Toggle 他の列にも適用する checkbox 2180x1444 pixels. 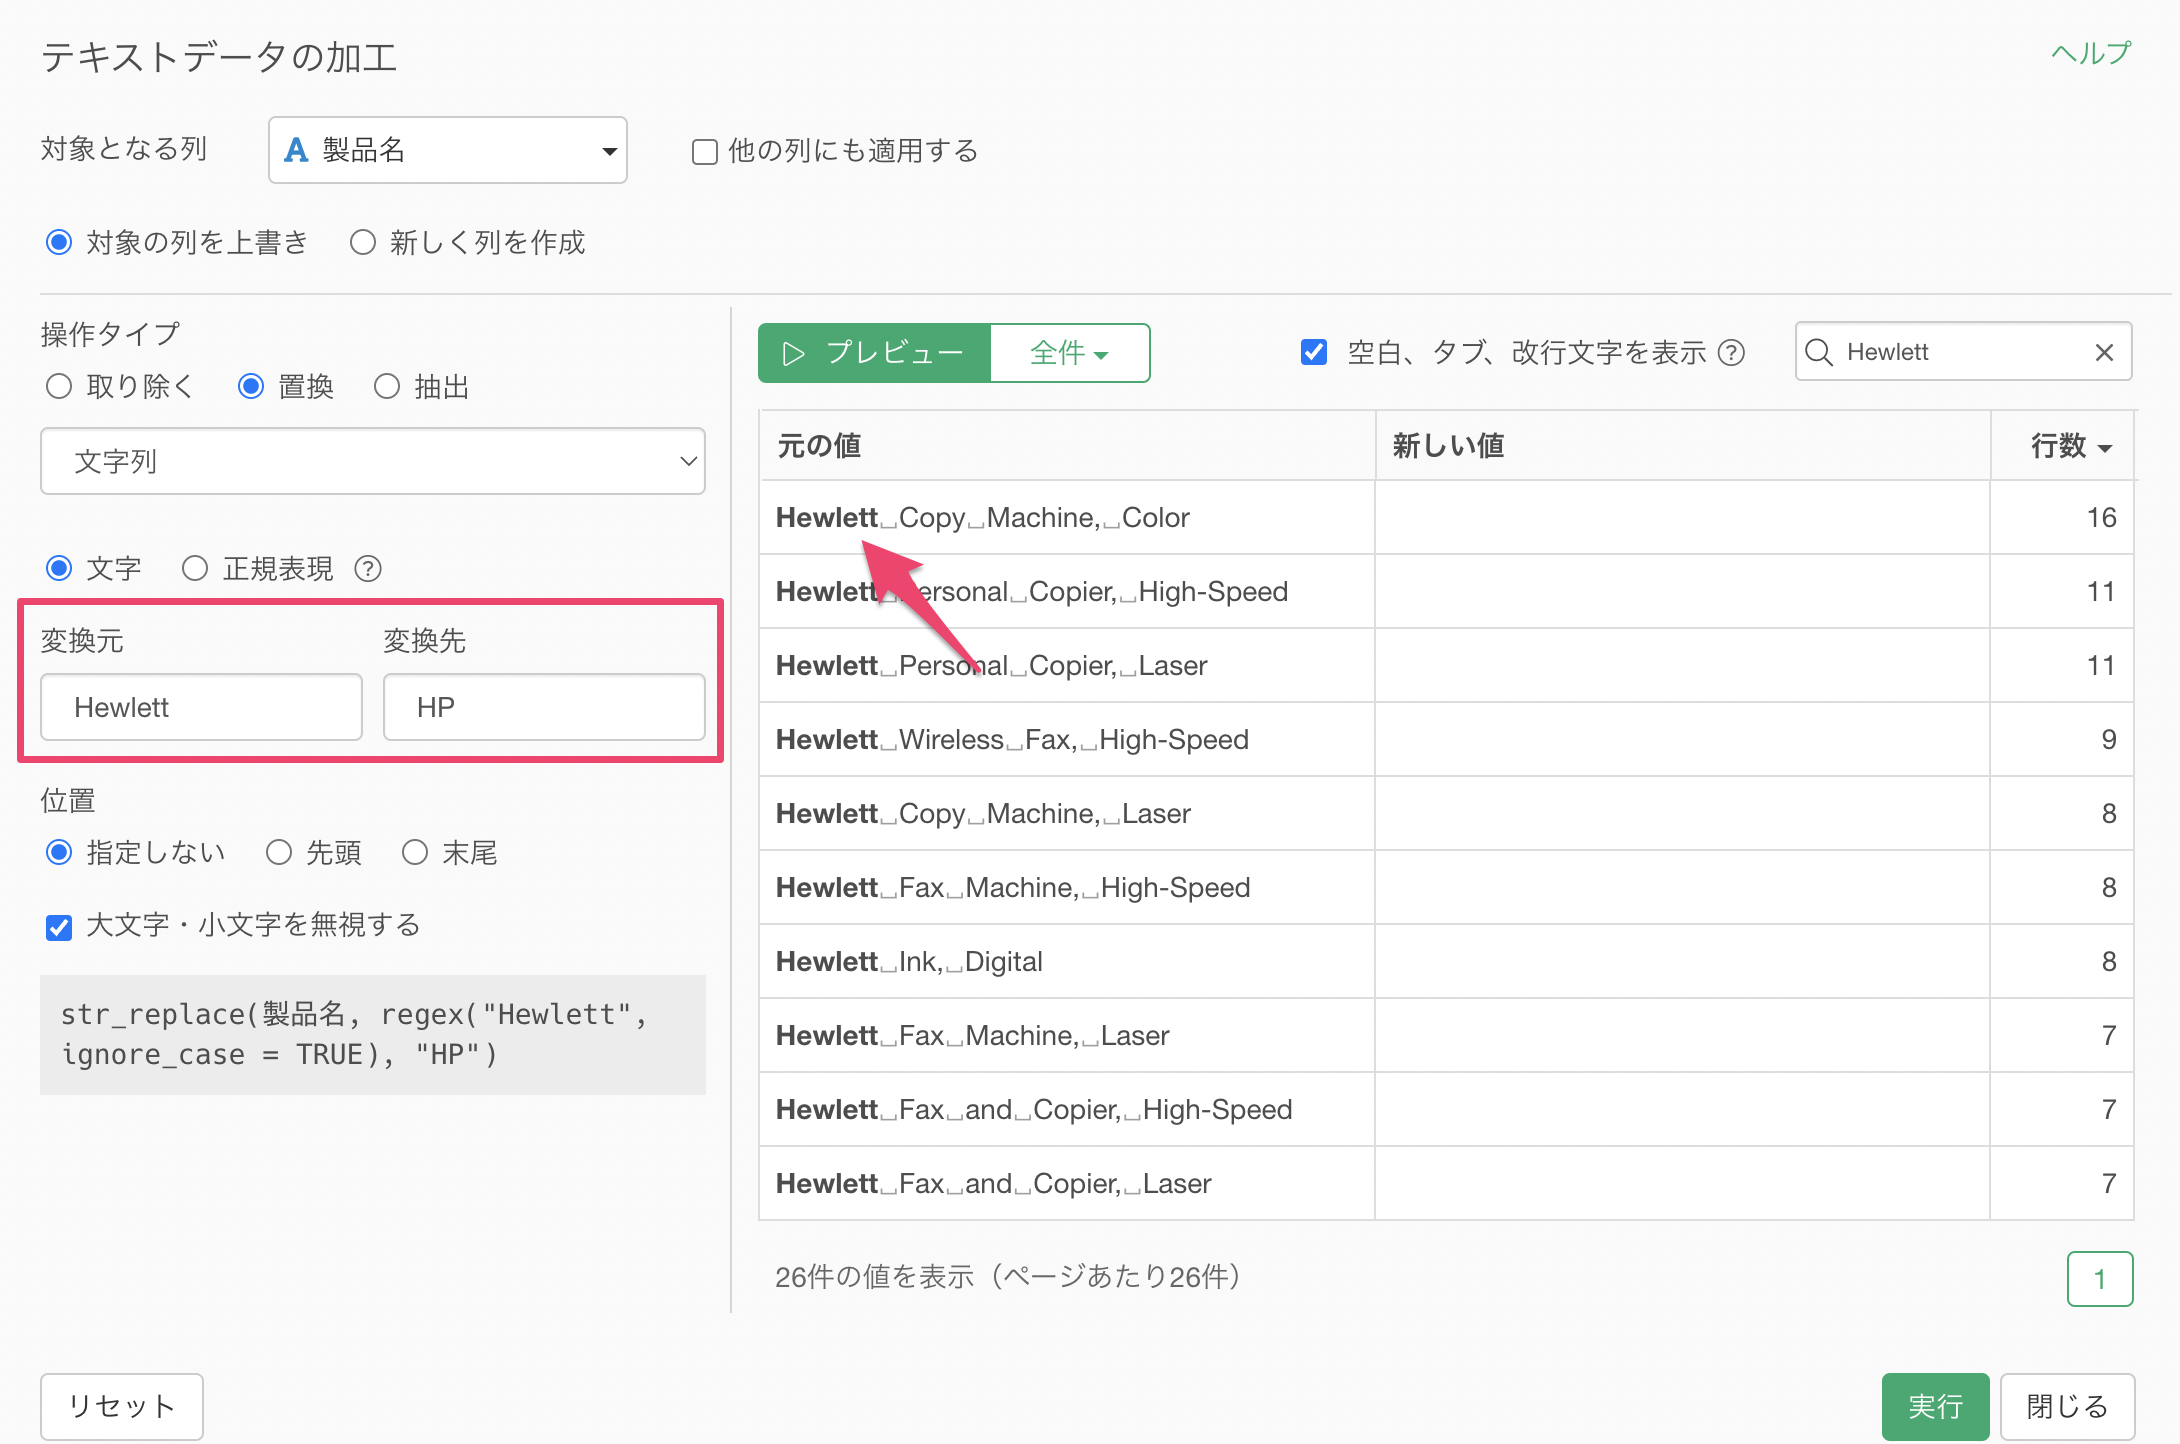click(x=705, y=152)
